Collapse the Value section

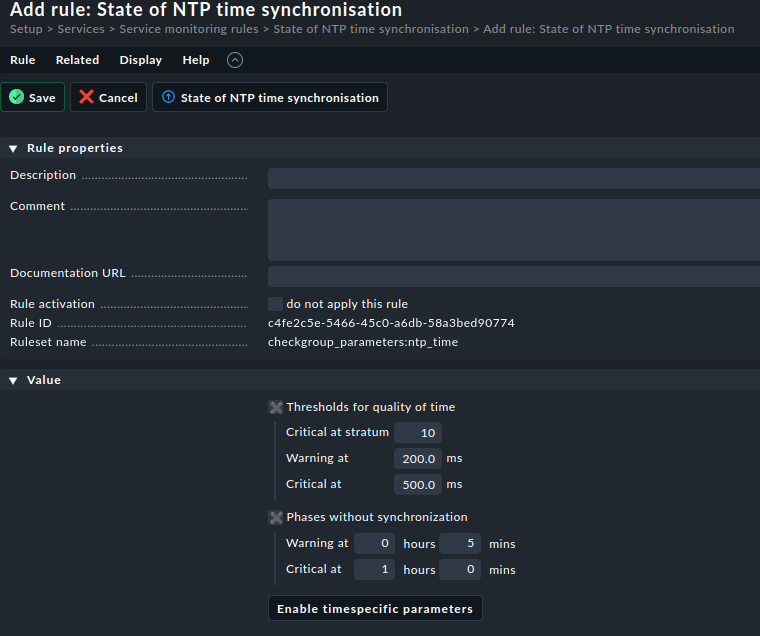[13, 380]
